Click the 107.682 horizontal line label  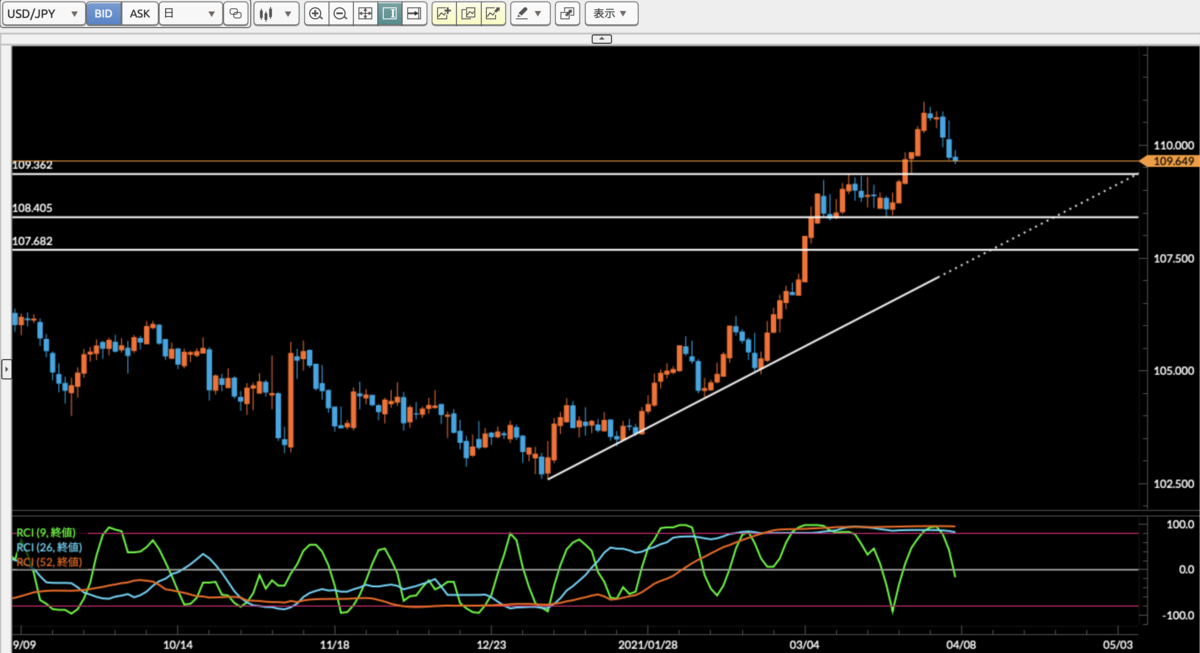[32, 241]
